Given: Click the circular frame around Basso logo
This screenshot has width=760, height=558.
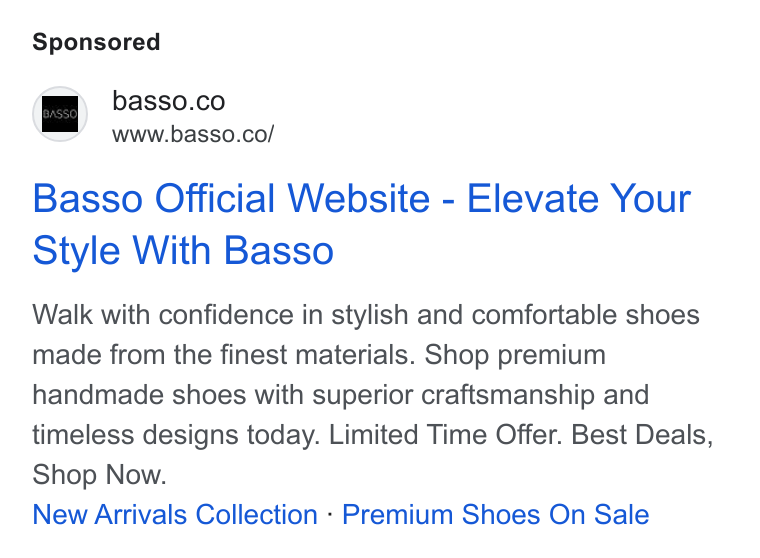Looking at the screenshot, I should tap(60, 114).
